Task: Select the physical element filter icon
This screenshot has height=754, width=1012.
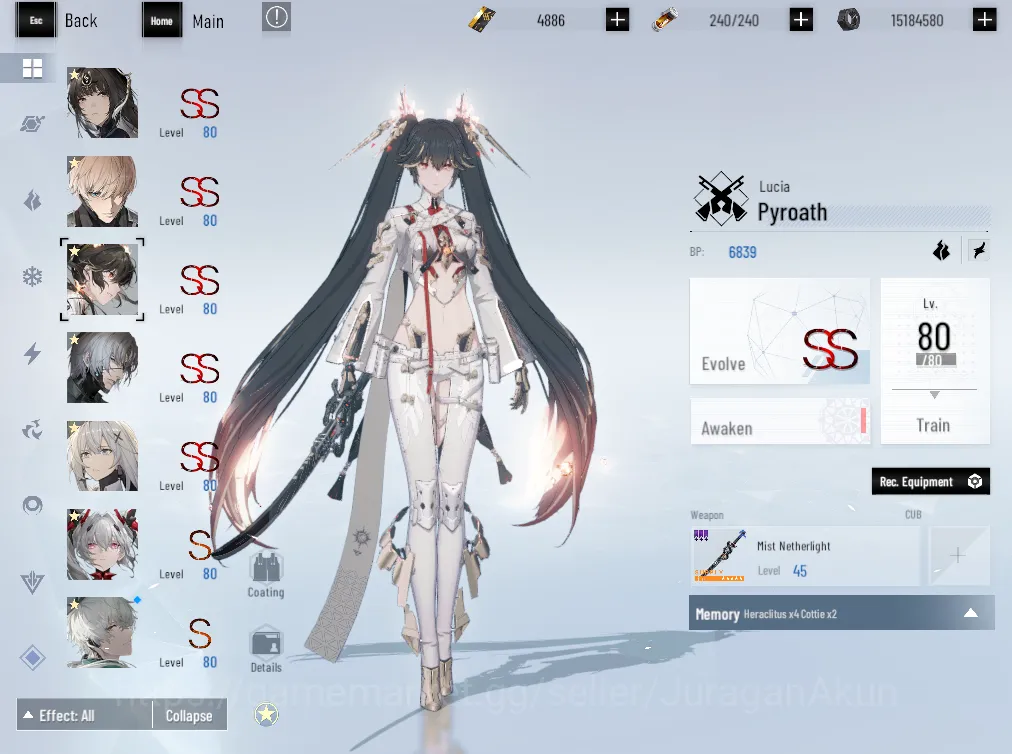Action: tap(32, 123)
